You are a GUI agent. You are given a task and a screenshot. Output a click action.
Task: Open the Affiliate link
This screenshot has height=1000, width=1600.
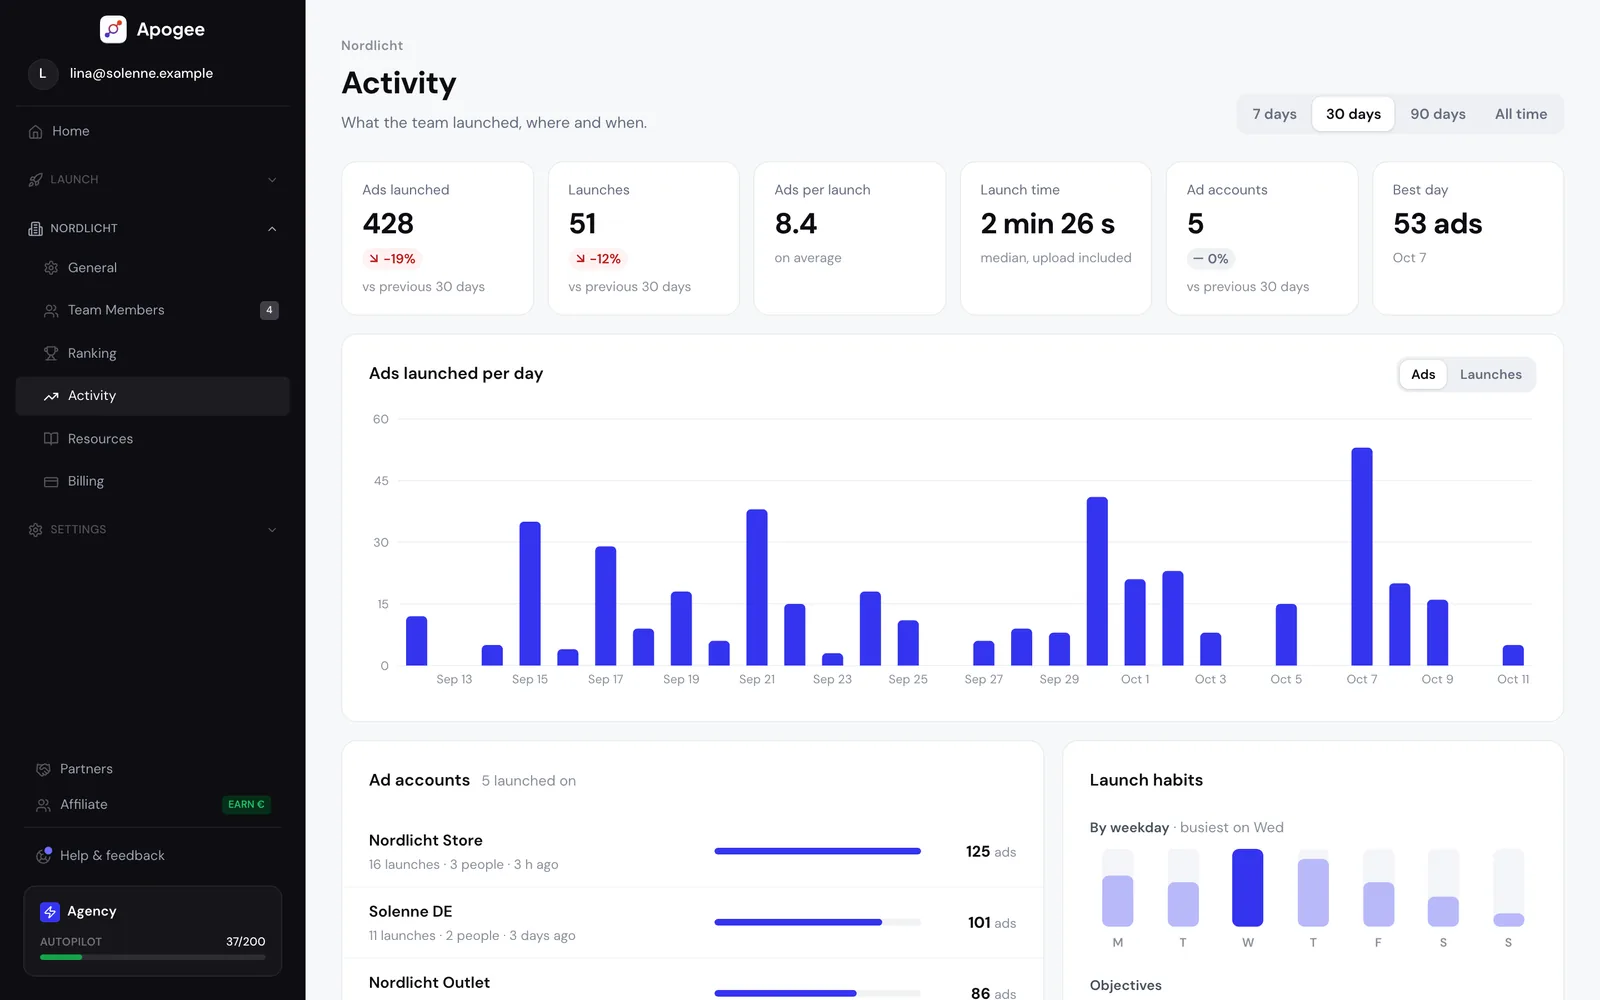(153, 805)
